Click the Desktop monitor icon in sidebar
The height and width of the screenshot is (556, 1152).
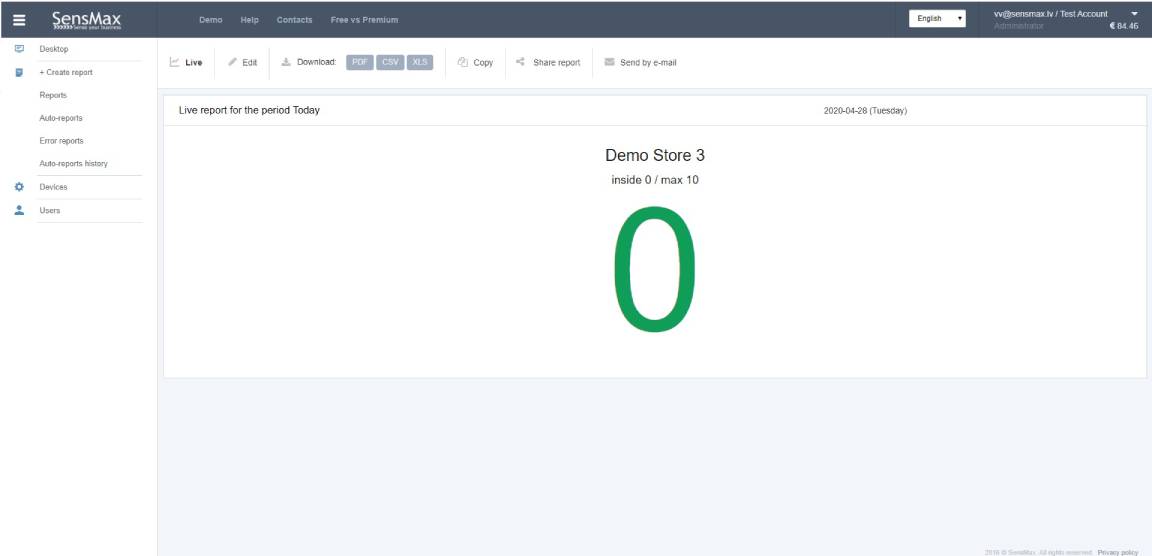click(20, 49)
